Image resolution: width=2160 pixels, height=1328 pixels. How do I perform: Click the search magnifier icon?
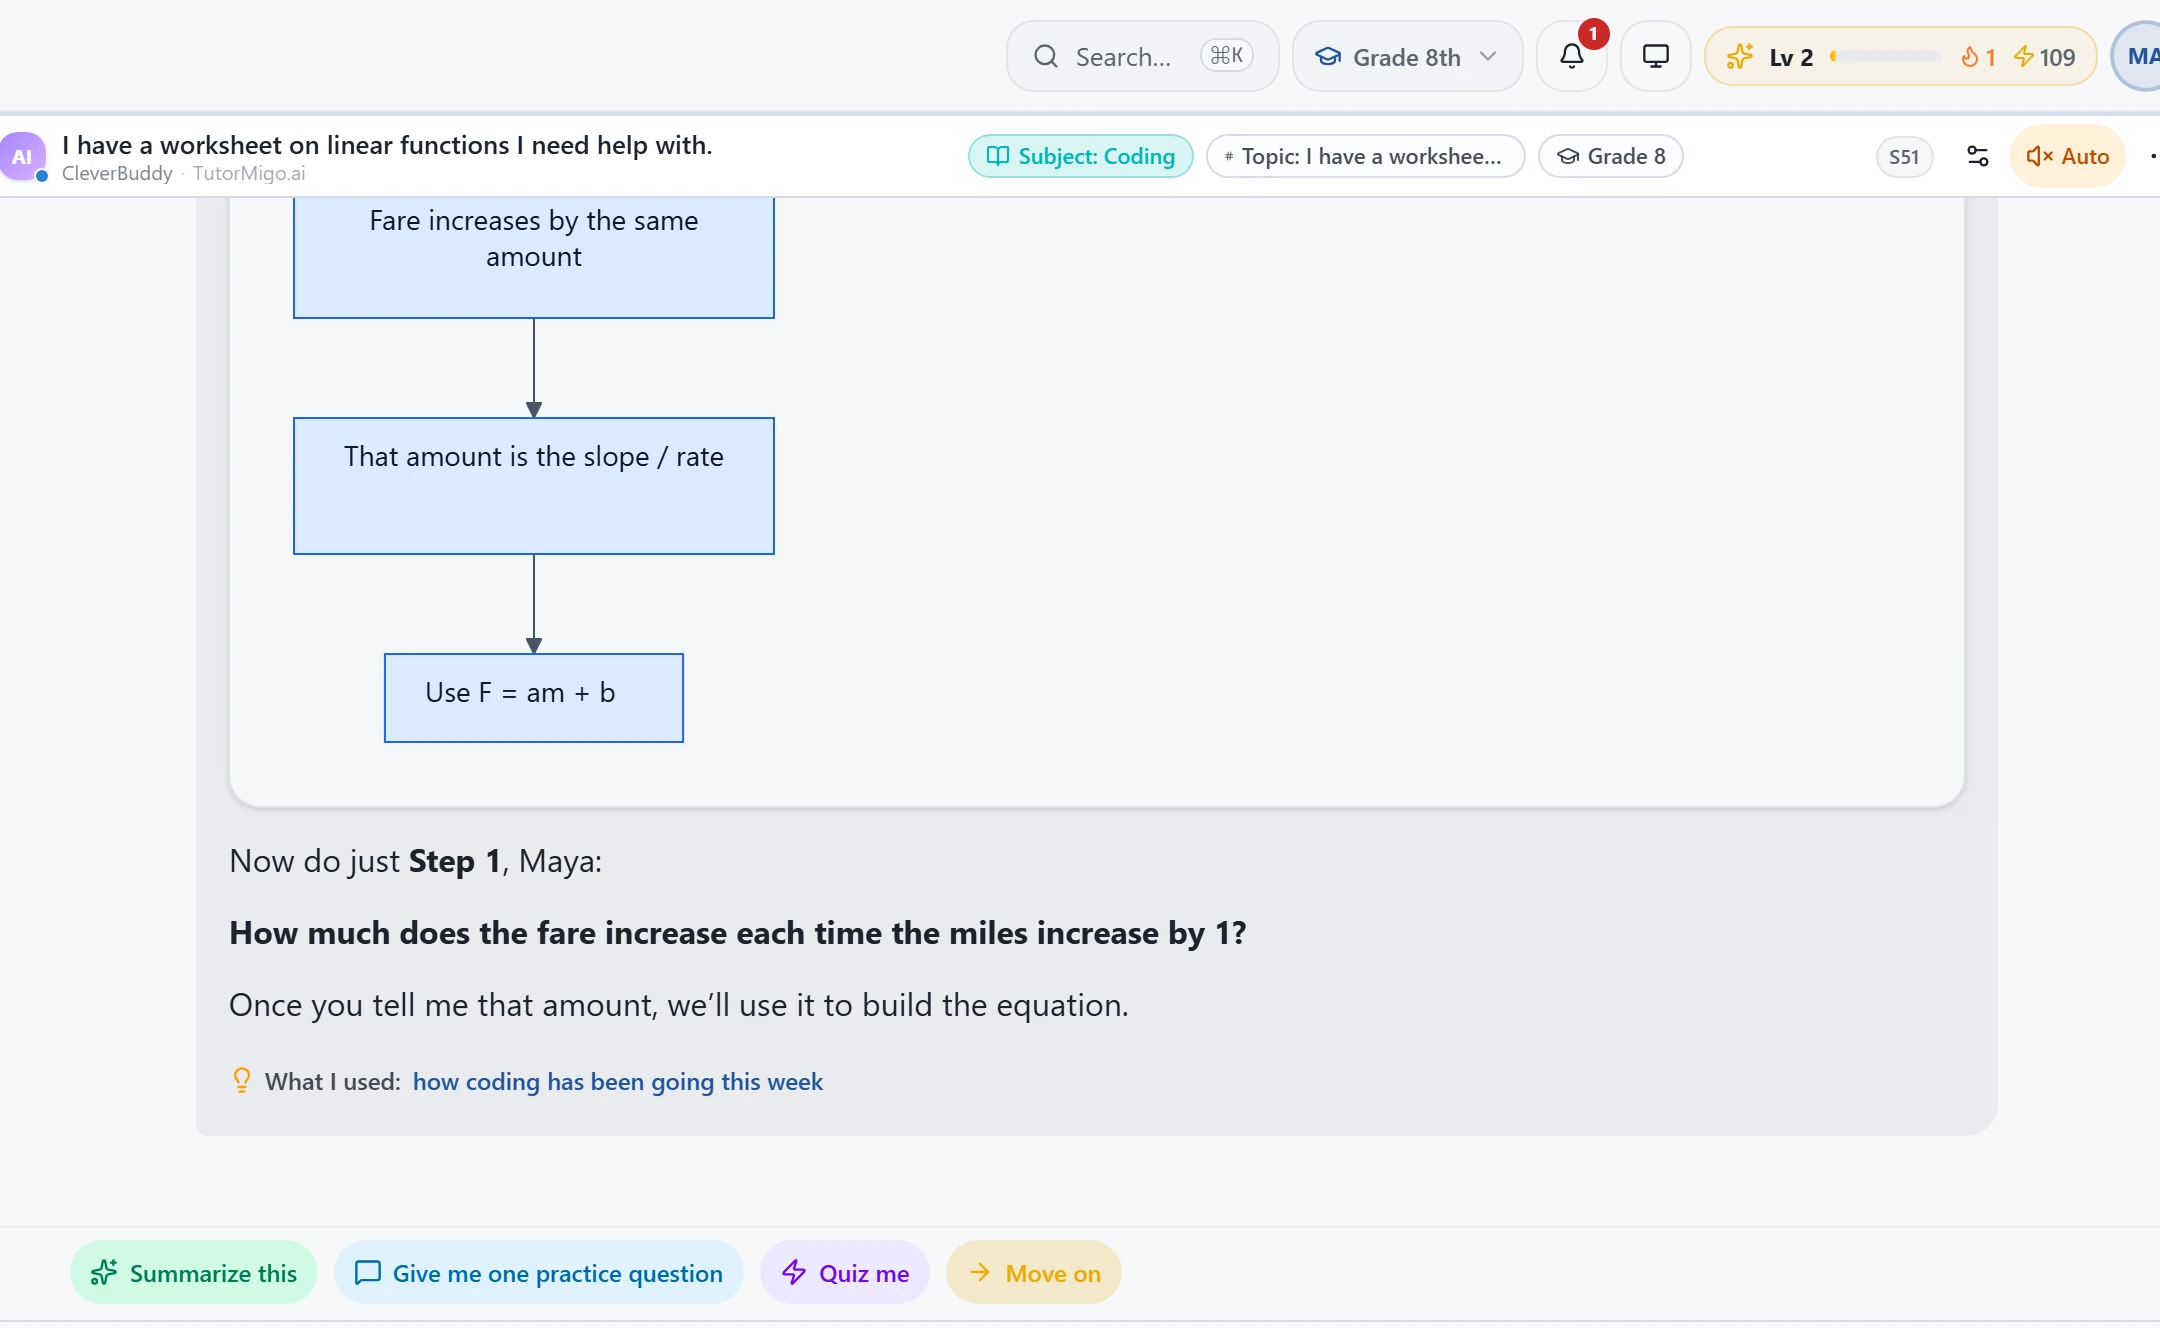pos(1046,57)
